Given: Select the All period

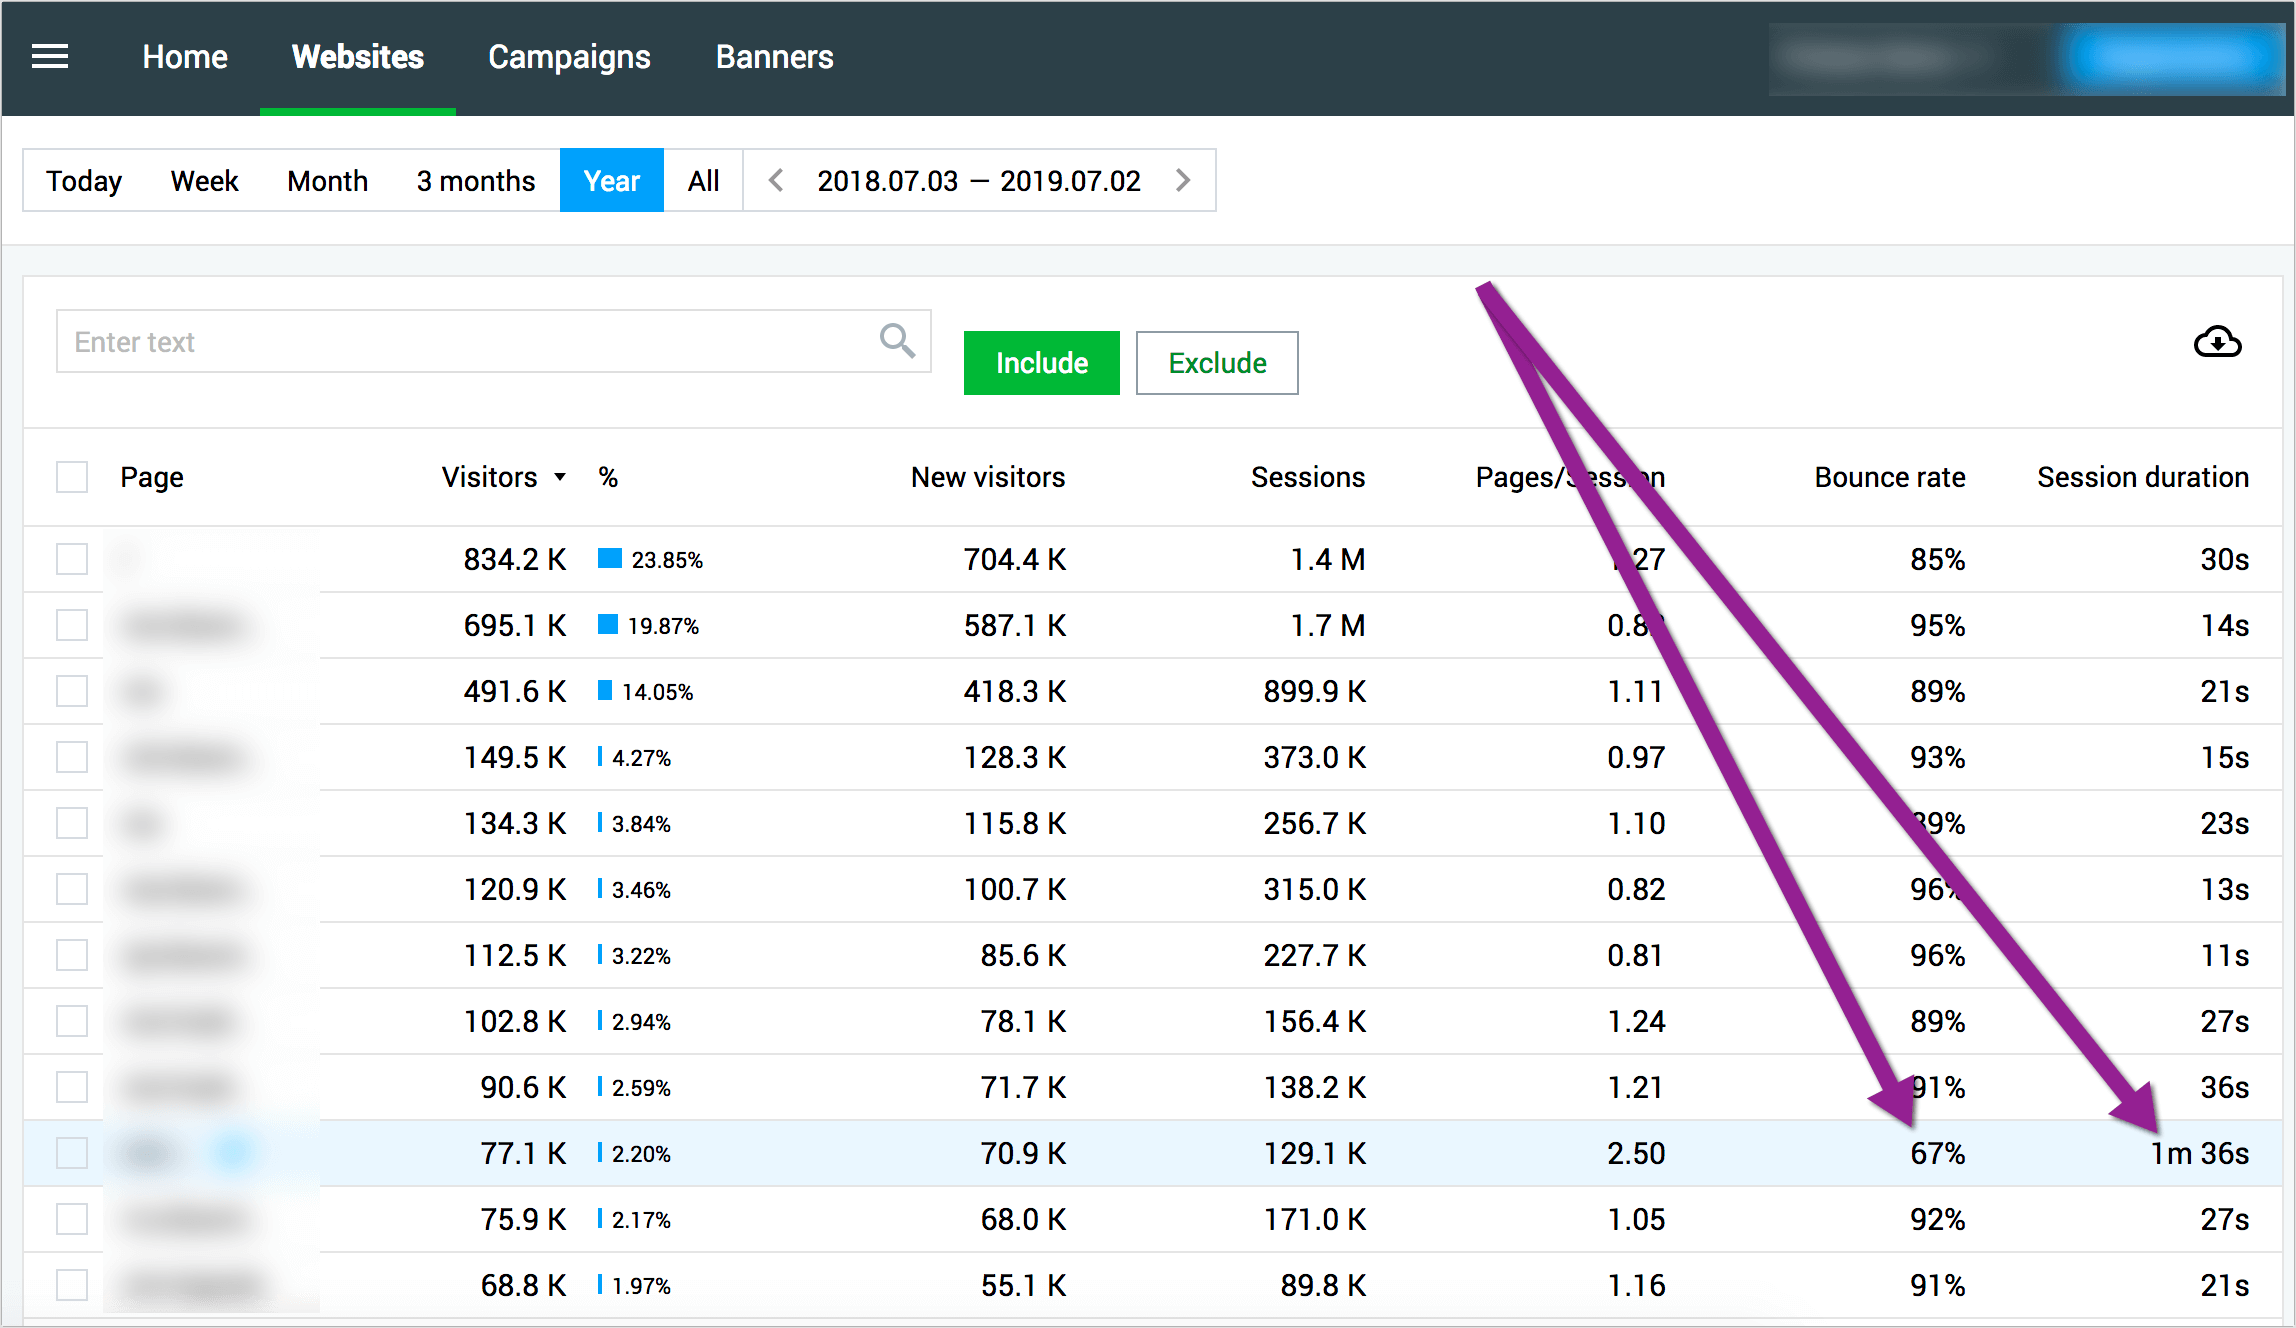Looking at the screenshot, I should [x=703, y=180].
